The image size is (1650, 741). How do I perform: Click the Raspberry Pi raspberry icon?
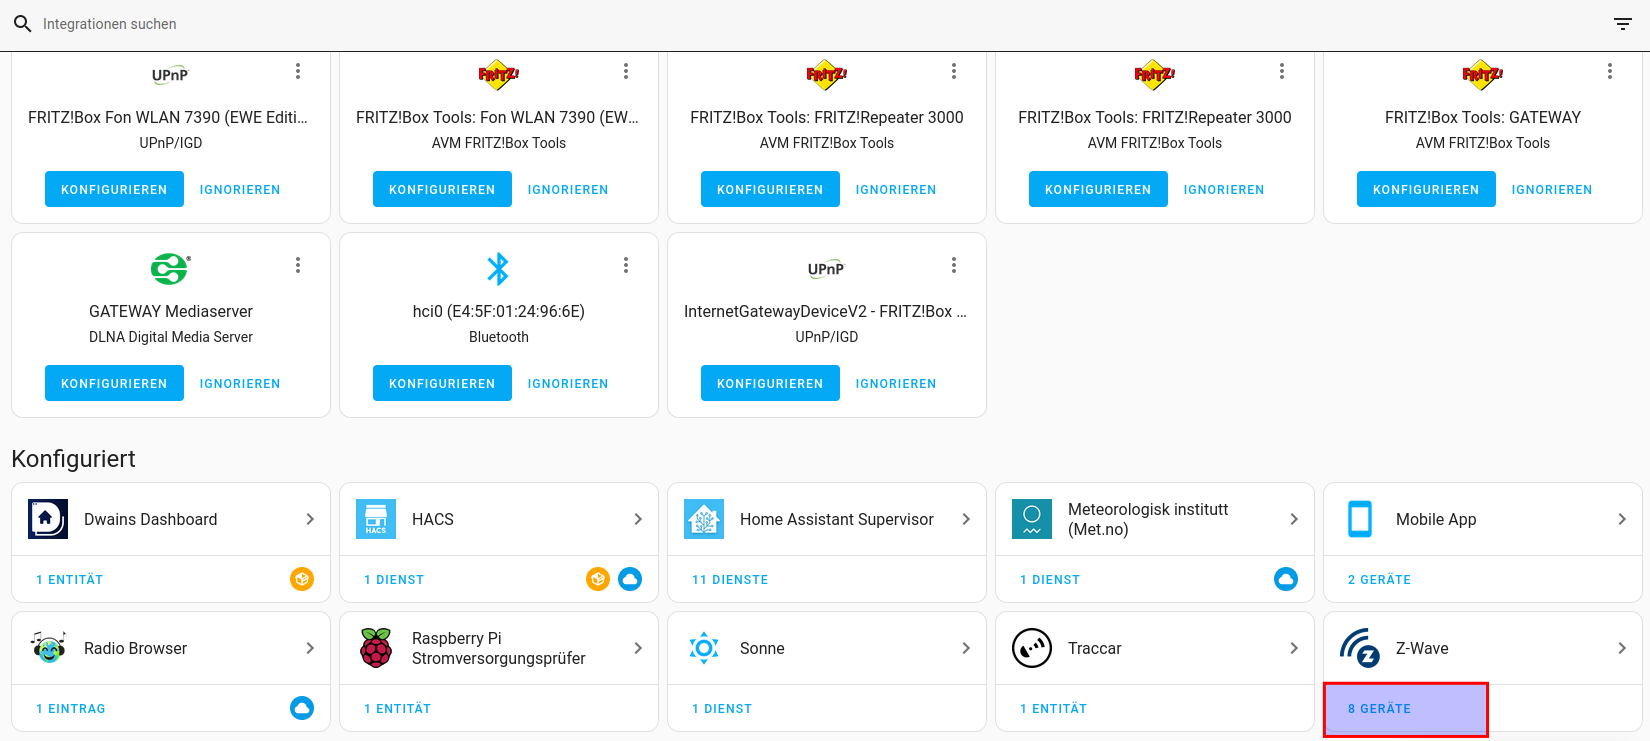(376, 648)
